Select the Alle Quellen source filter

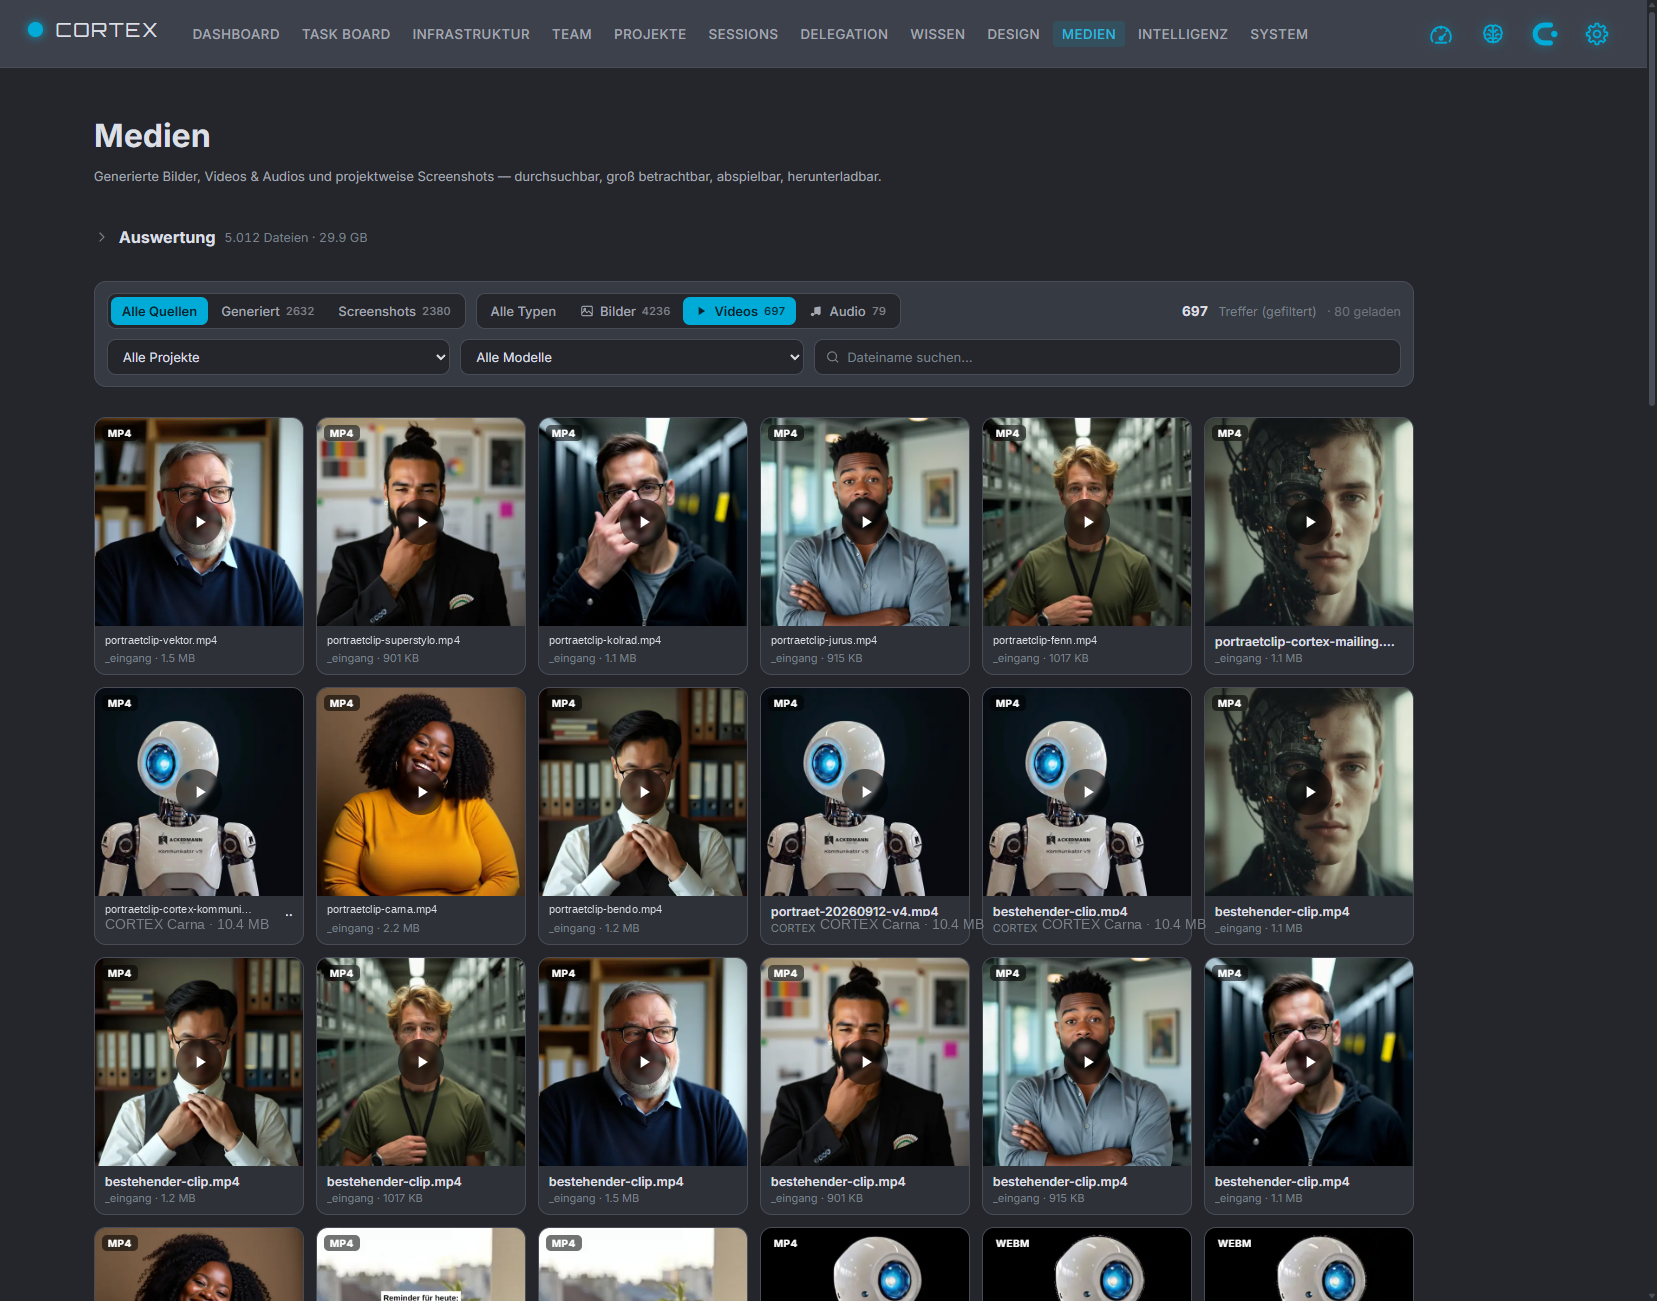[x=159, y=311]
